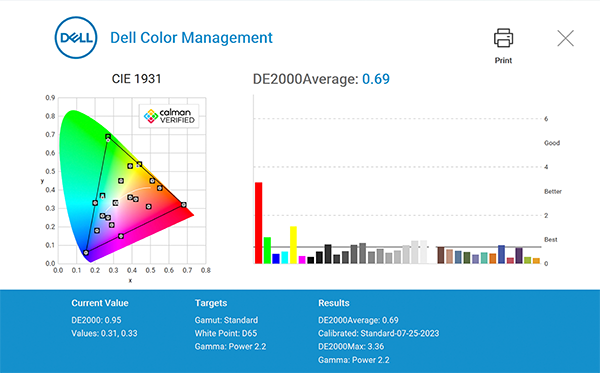Click the green primary vertex on CIE chart
This screenshot has width=600, height=373.
tap(108, 137)
